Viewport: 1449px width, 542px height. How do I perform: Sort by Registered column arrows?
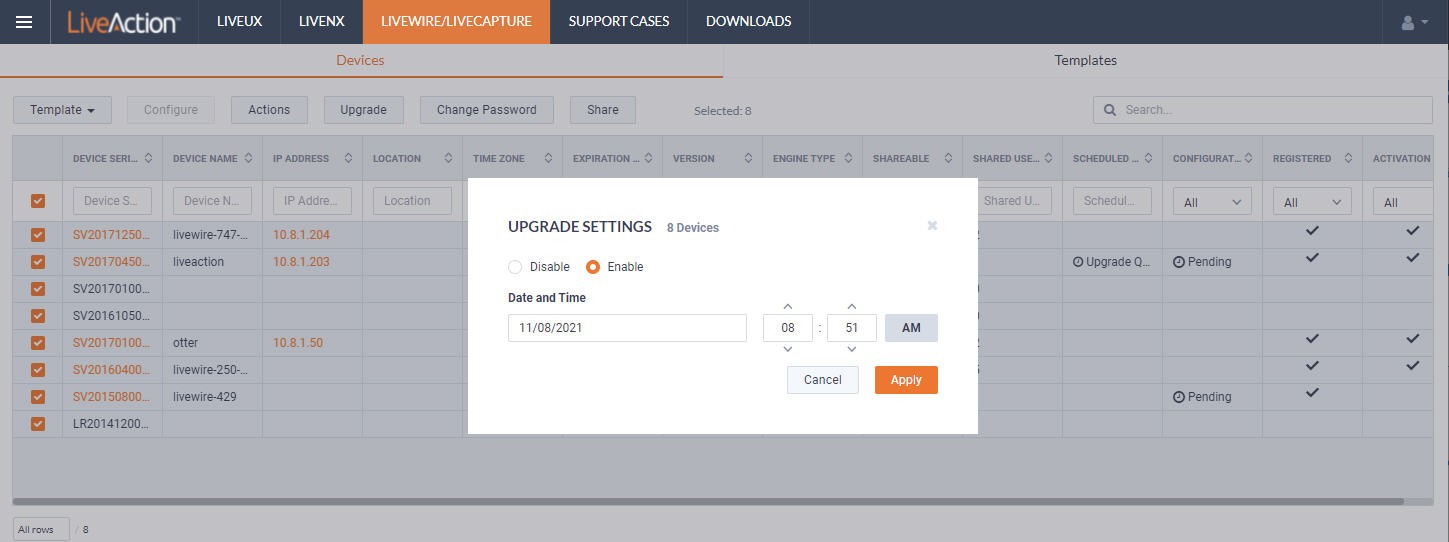[1348, 158]
